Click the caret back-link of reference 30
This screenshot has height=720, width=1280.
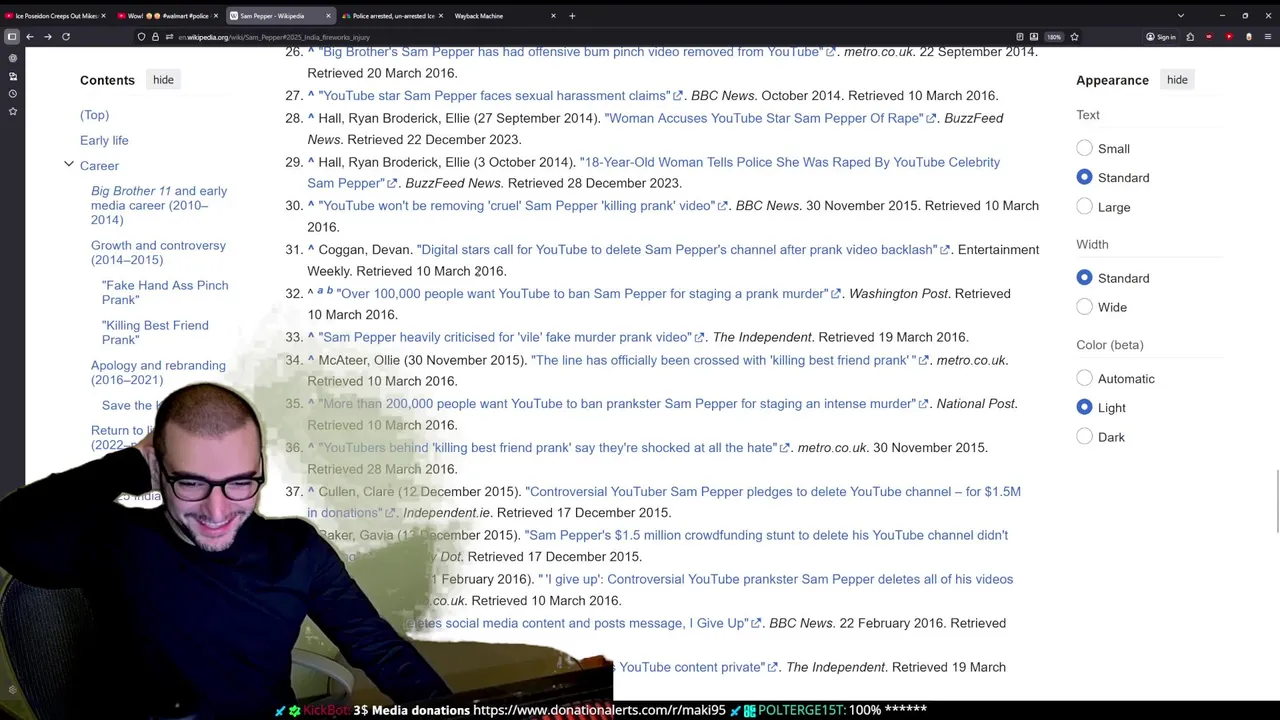pyautogui.click(x=311, y=204)
